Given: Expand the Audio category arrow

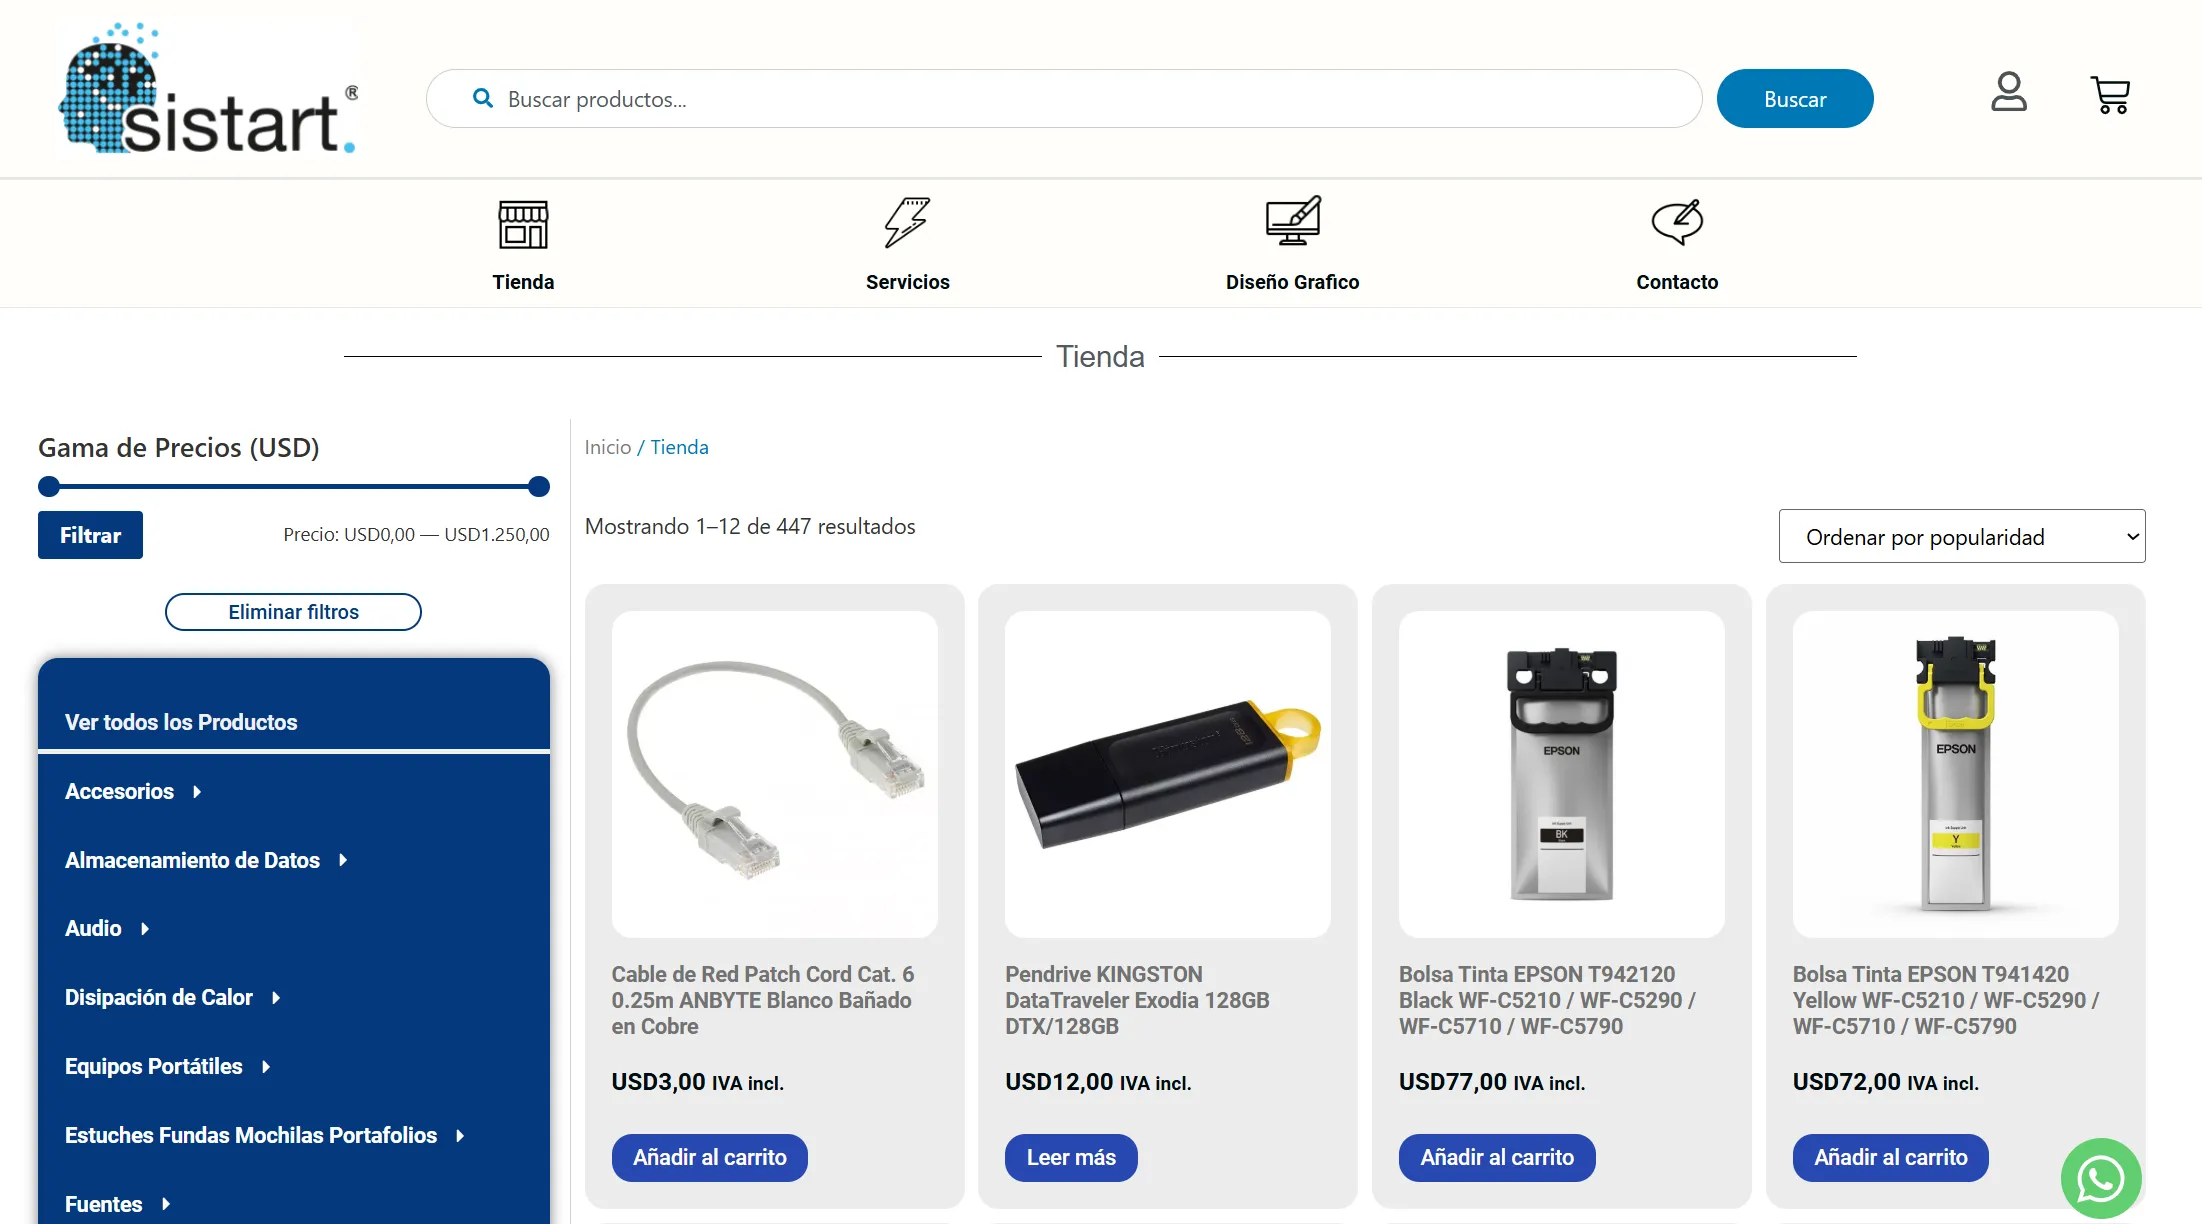Looking at the screenshot, I should point(145,929).
